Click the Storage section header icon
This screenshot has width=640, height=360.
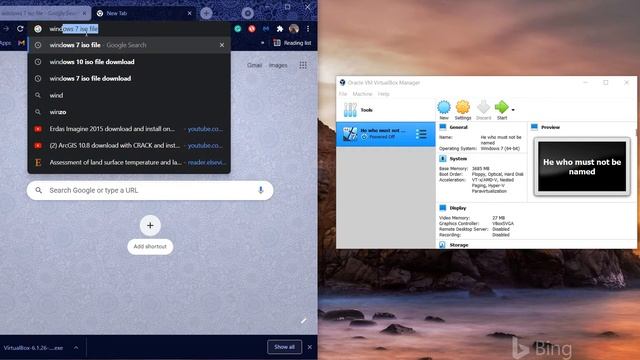pyautogui.click(x=442, y=245)
